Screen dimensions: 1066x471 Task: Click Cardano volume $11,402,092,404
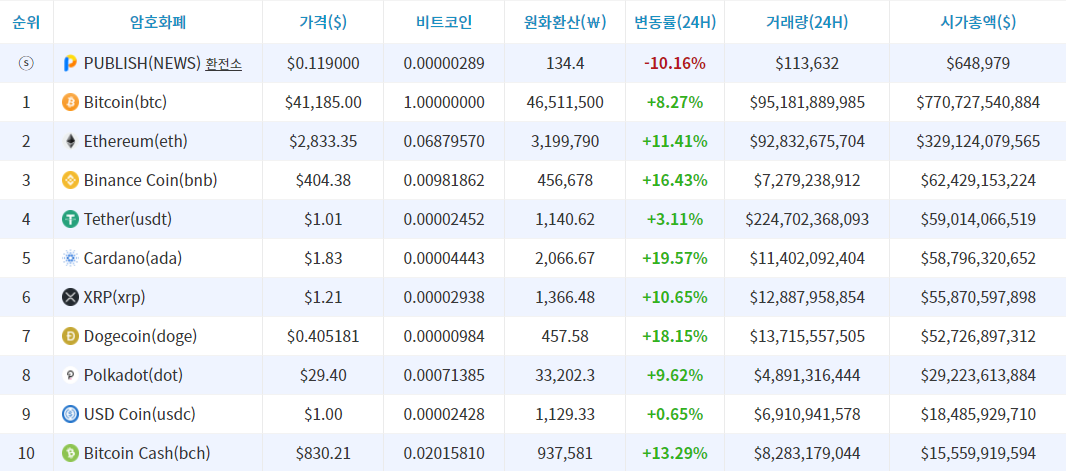coord(807,258)
